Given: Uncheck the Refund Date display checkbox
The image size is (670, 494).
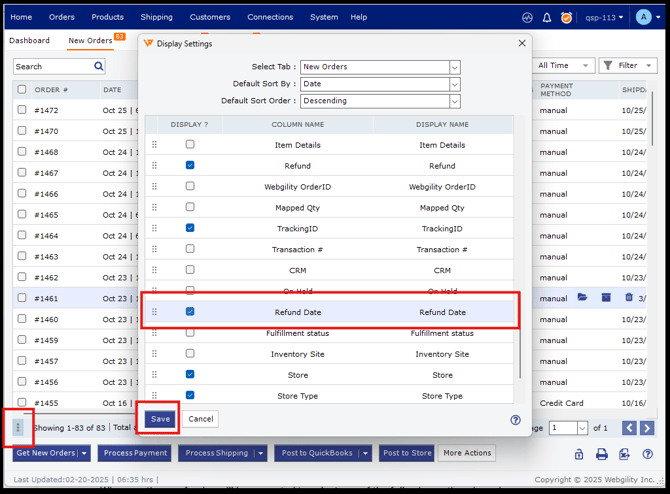Looking at the screenshot, I should [x=190, y=312].
